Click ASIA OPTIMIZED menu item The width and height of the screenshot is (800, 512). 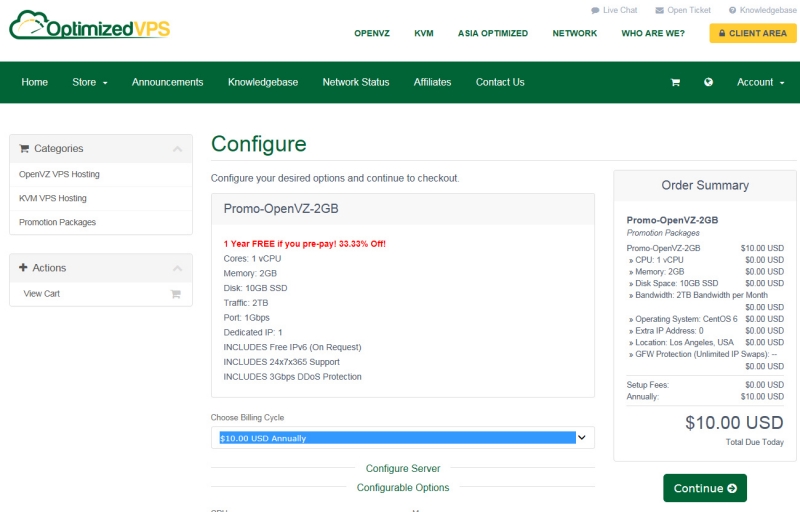click(x=493, y=34)
